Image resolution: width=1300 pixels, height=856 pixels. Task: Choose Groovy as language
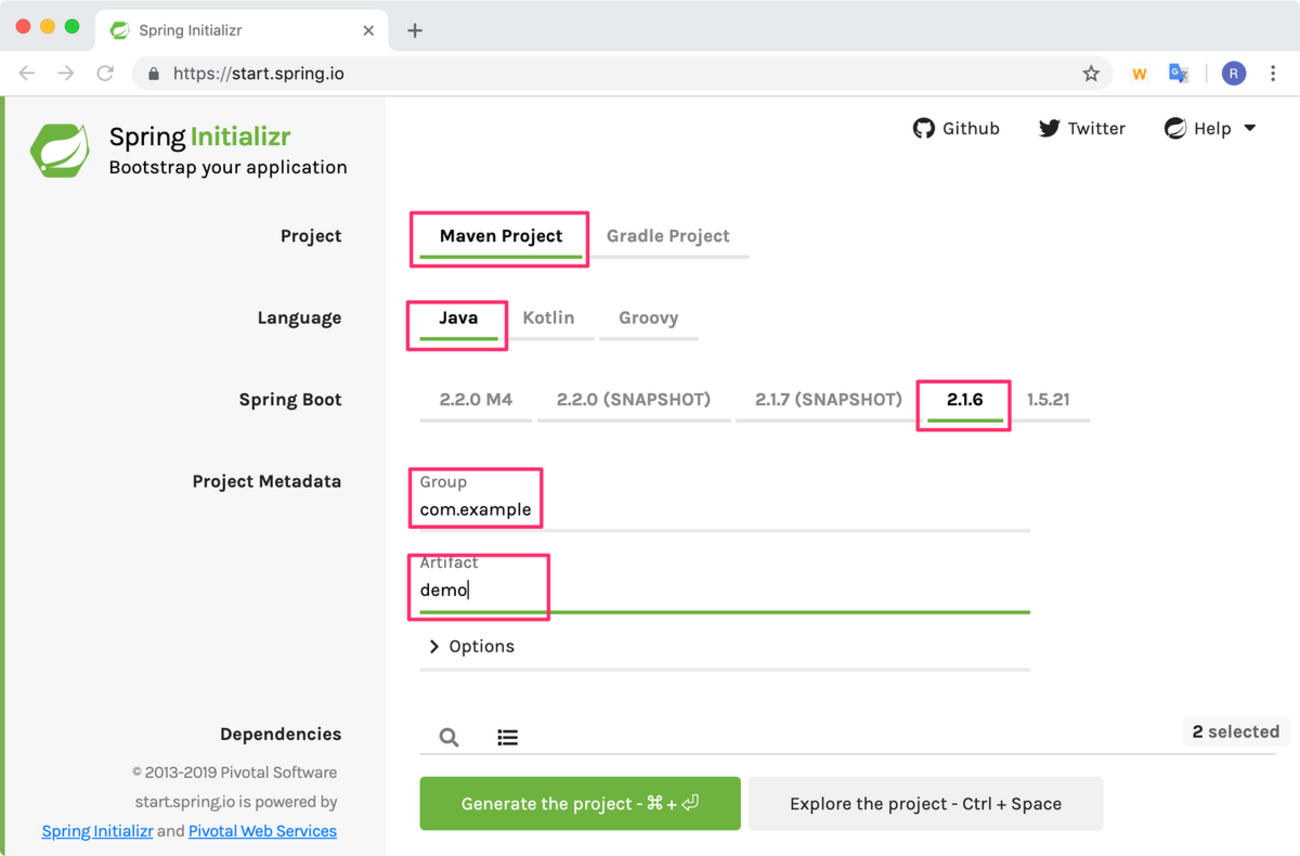pyautogui.click(x=648, y=318)
